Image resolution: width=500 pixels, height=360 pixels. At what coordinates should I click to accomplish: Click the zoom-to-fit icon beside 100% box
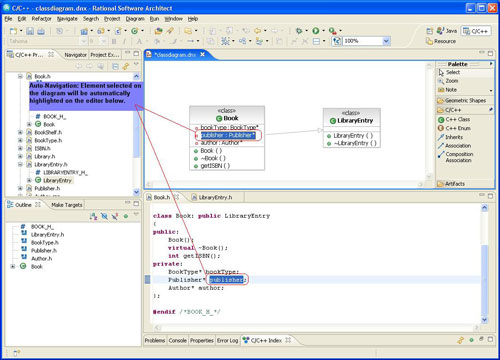[x=337, y=41]
